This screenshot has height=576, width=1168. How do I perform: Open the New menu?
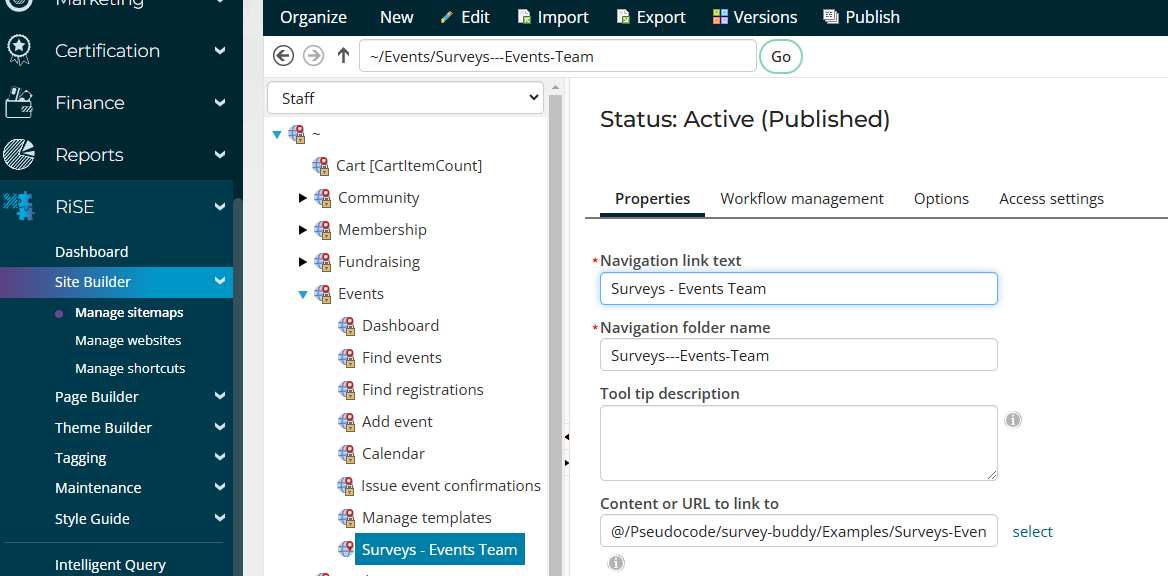(396, 17)
